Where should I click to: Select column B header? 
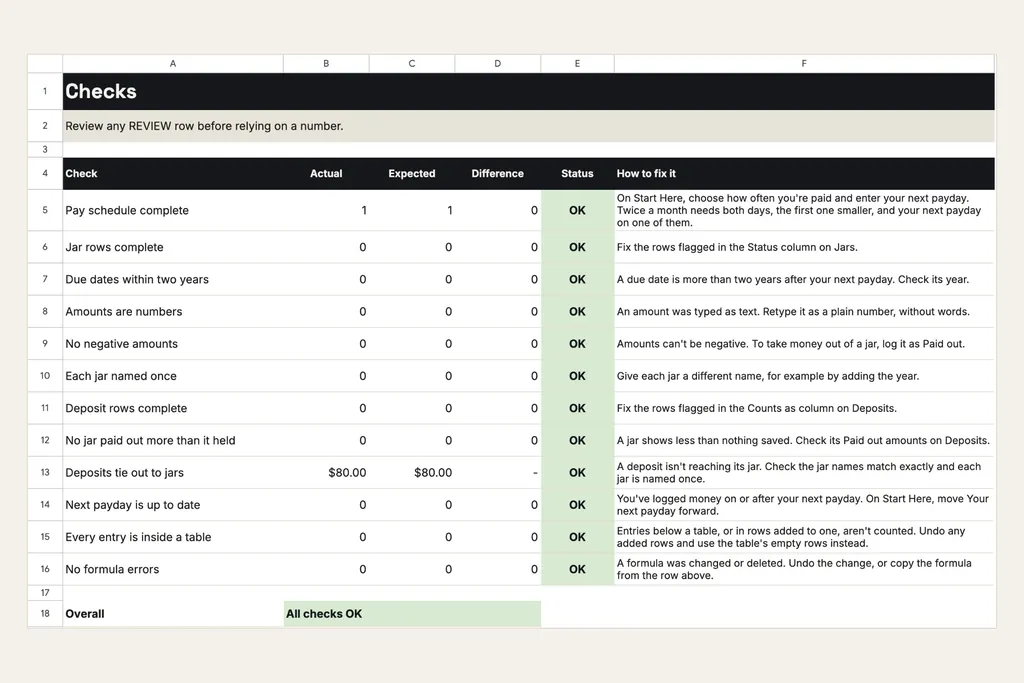coord(326,63)
